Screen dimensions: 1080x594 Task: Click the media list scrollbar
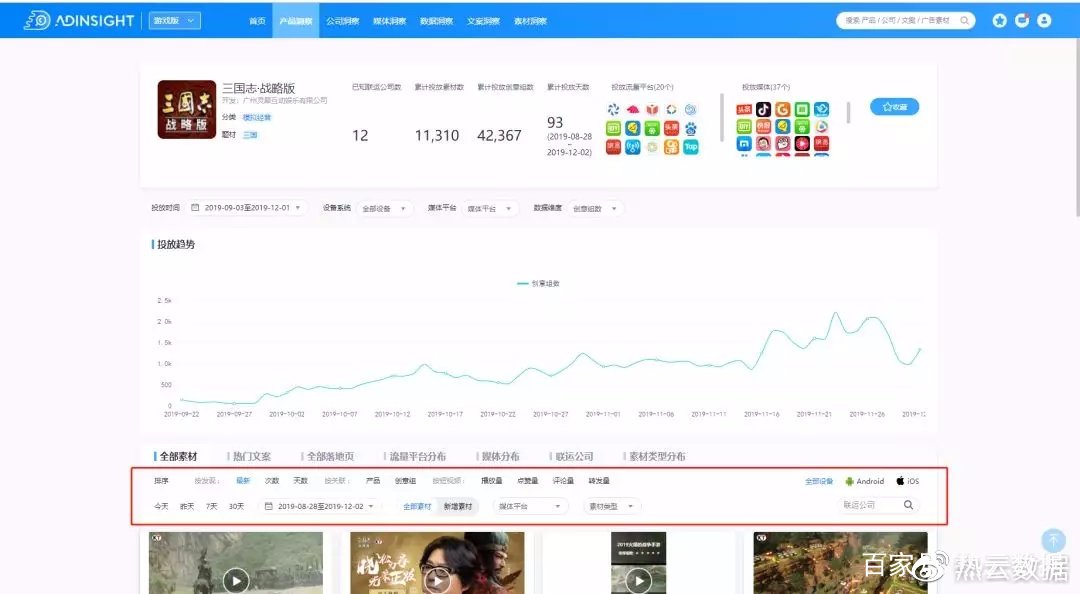click(x=849, y=112)
